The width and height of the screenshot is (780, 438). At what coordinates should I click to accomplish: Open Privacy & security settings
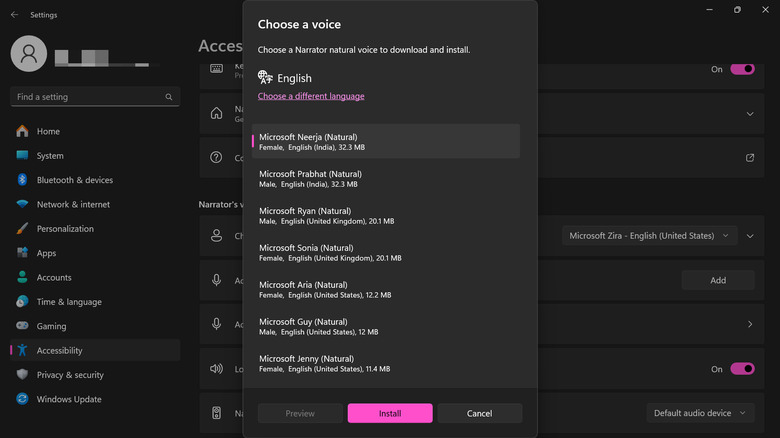pos(70,375)
